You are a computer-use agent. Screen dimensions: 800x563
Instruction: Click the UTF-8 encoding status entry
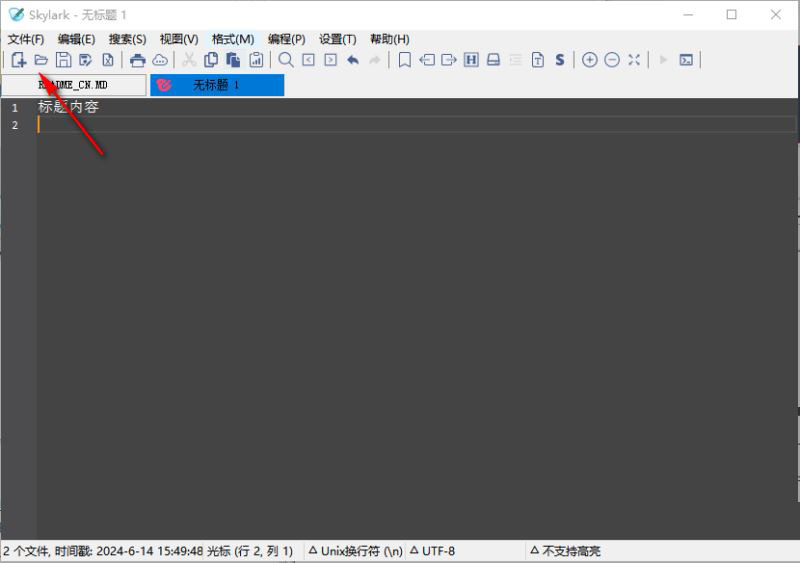[432, 551]
